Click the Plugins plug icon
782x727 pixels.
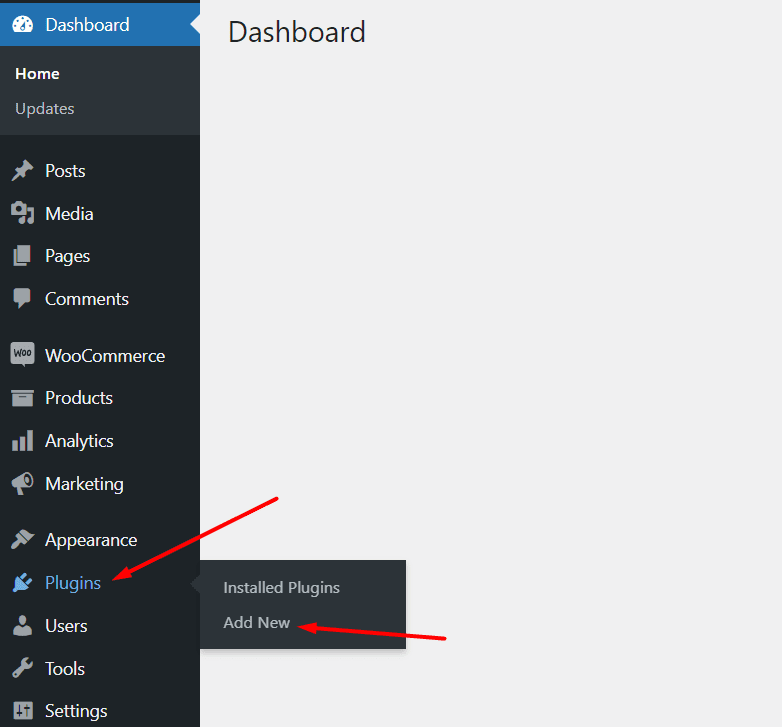coord(22,583)
